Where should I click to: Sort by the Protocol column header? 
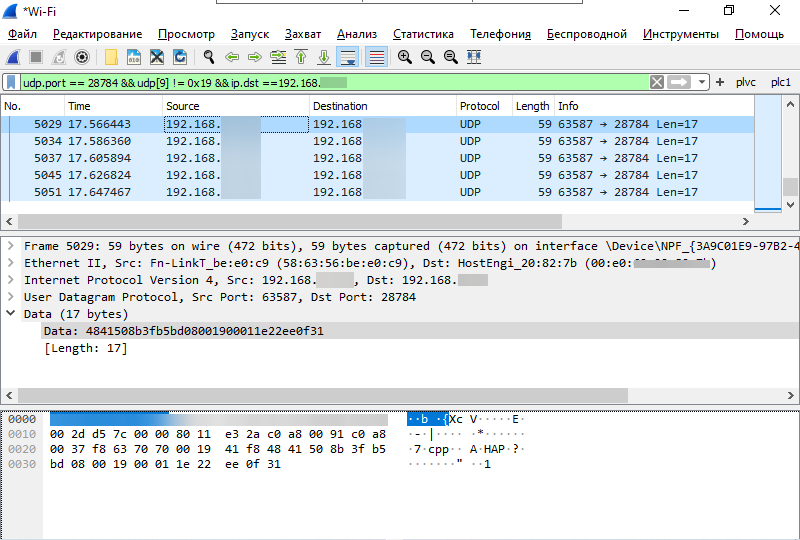(484, 106)
